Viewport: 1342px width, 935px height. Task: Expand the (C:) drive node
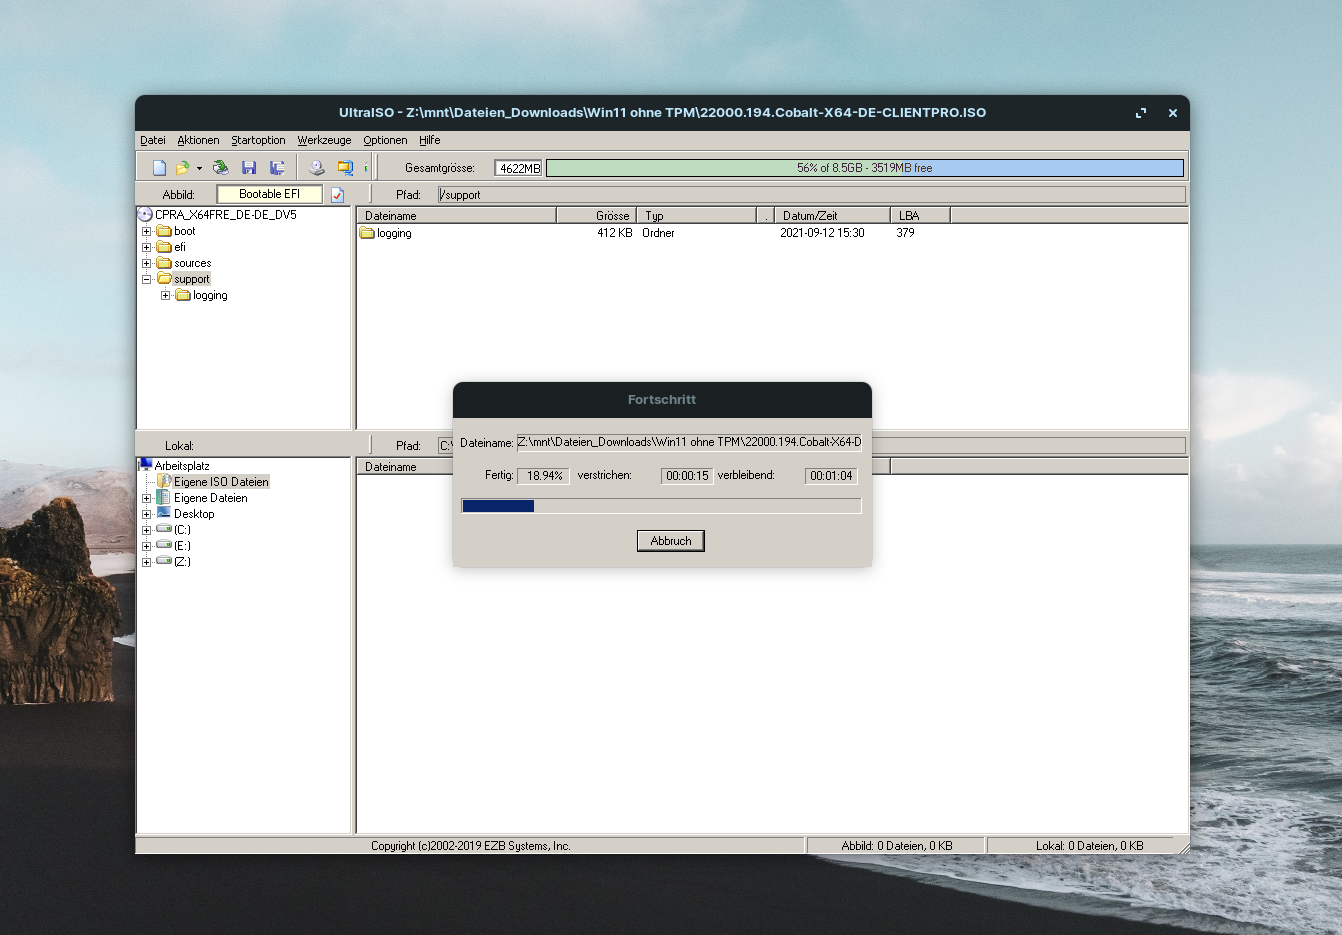[146, 530]
